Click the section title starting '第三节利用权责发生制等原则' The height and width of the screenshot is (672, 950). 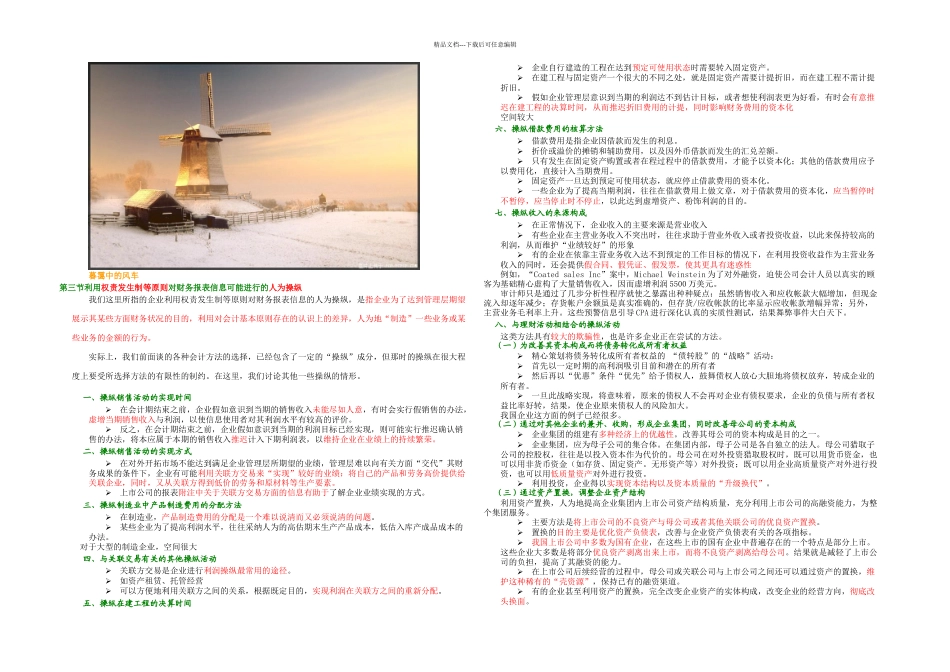click(x=180, y=287)
